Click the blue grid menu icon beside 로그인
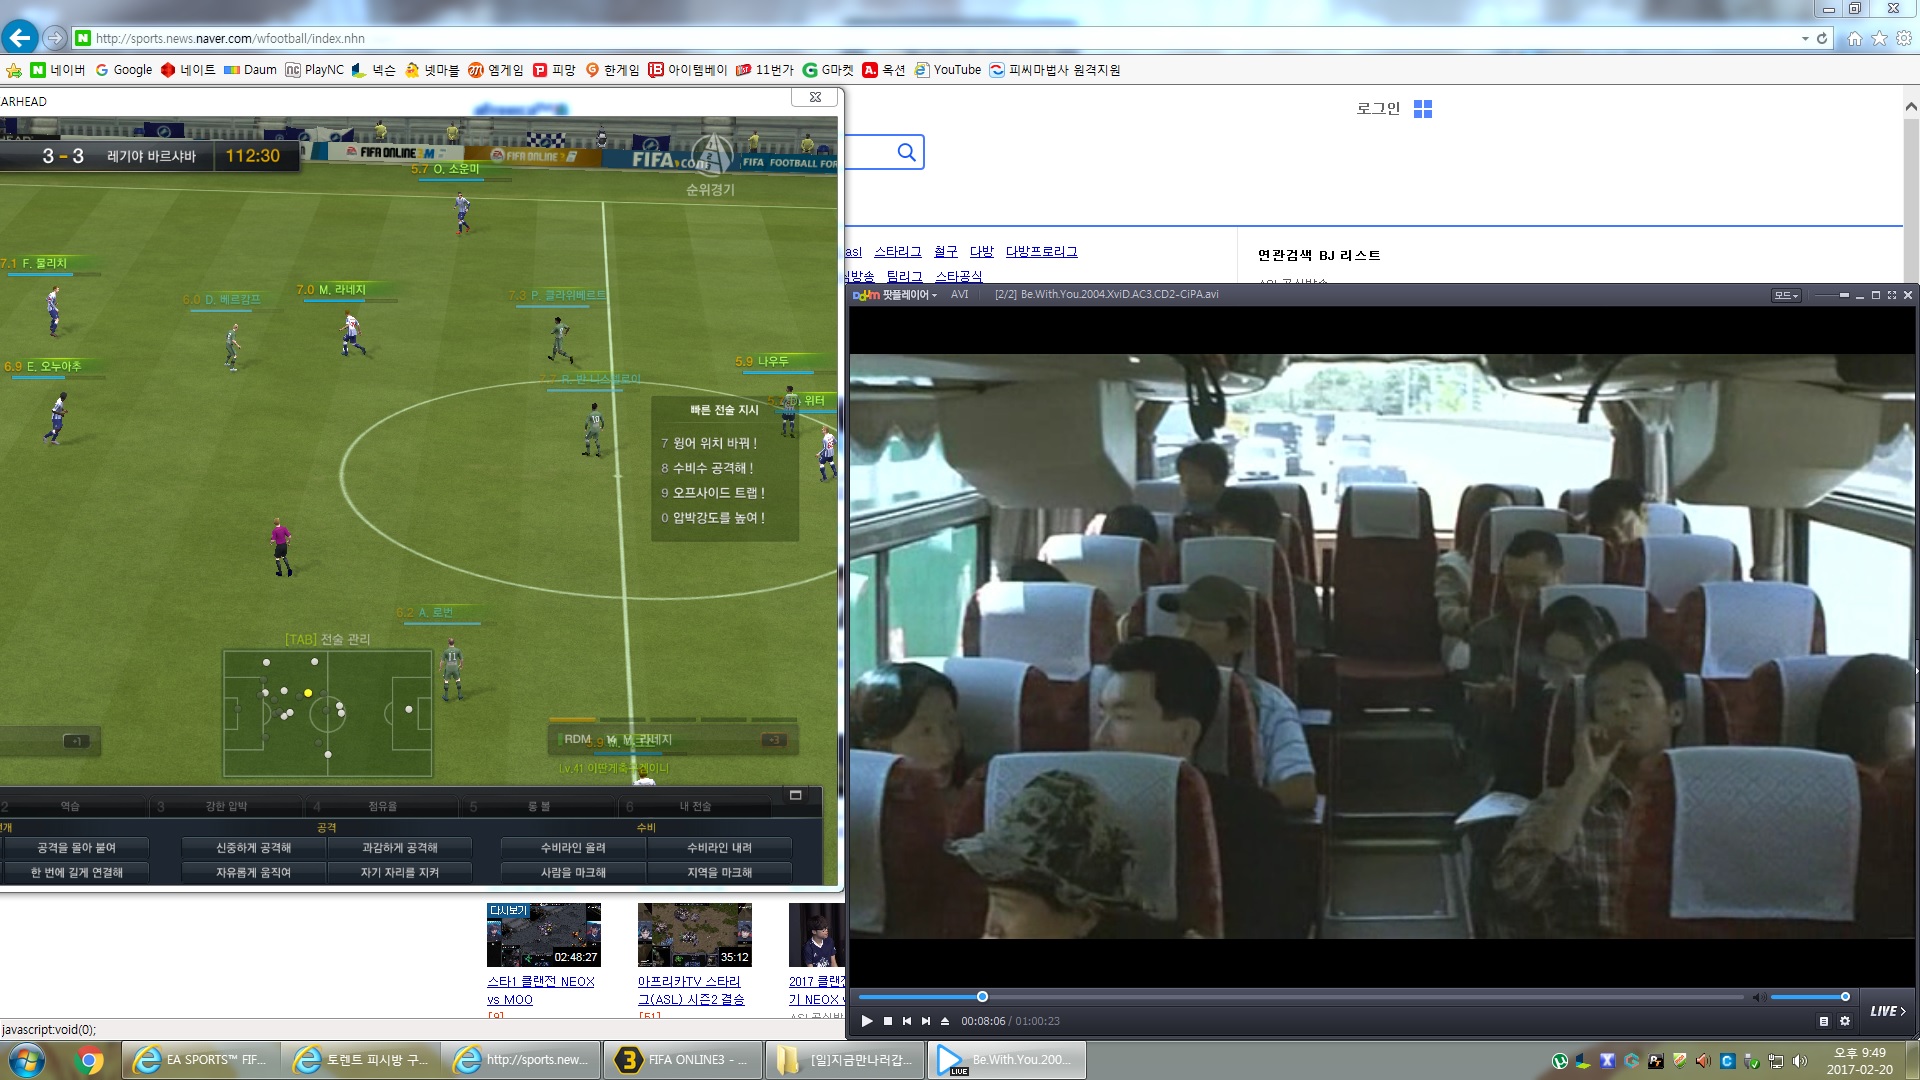Screen dimensions: 1920x1080 (x=1423, y=109)
